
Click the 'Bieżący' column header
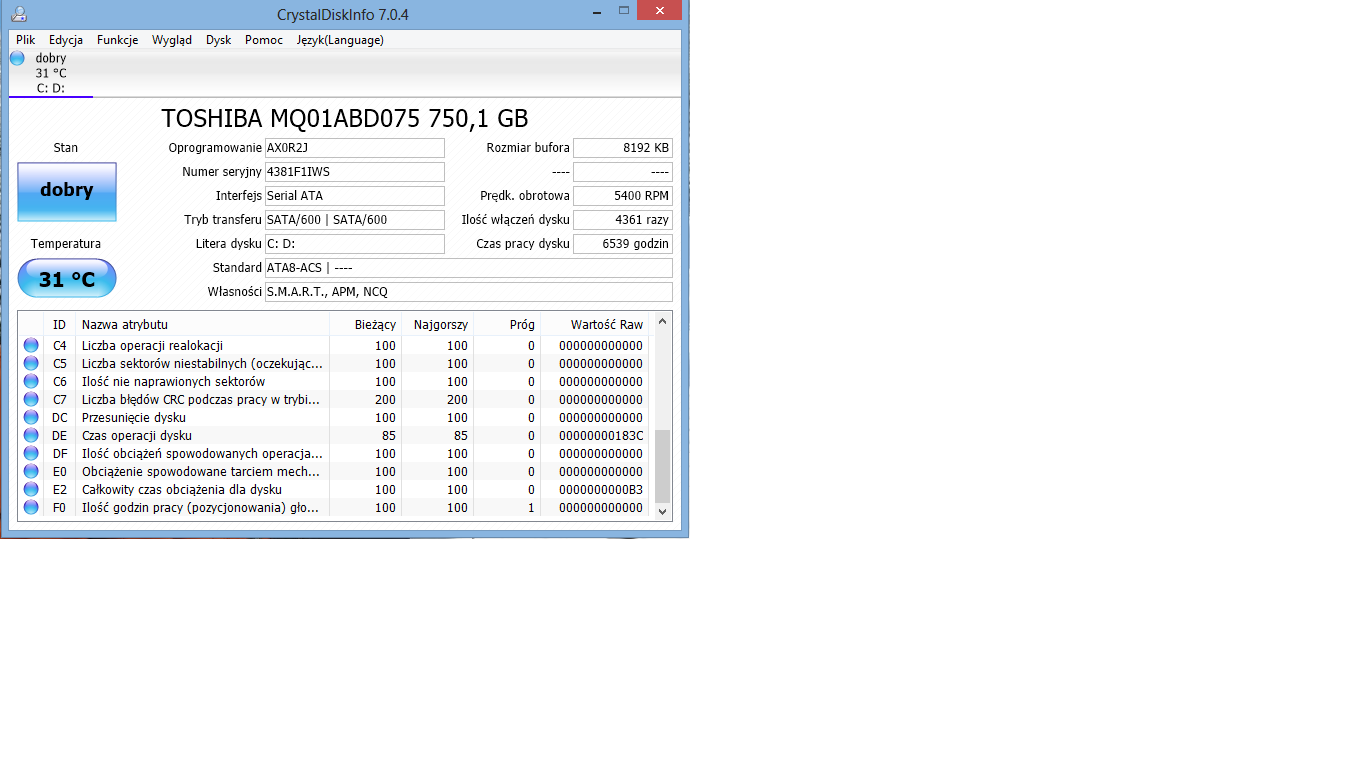(x=365, y=324)
